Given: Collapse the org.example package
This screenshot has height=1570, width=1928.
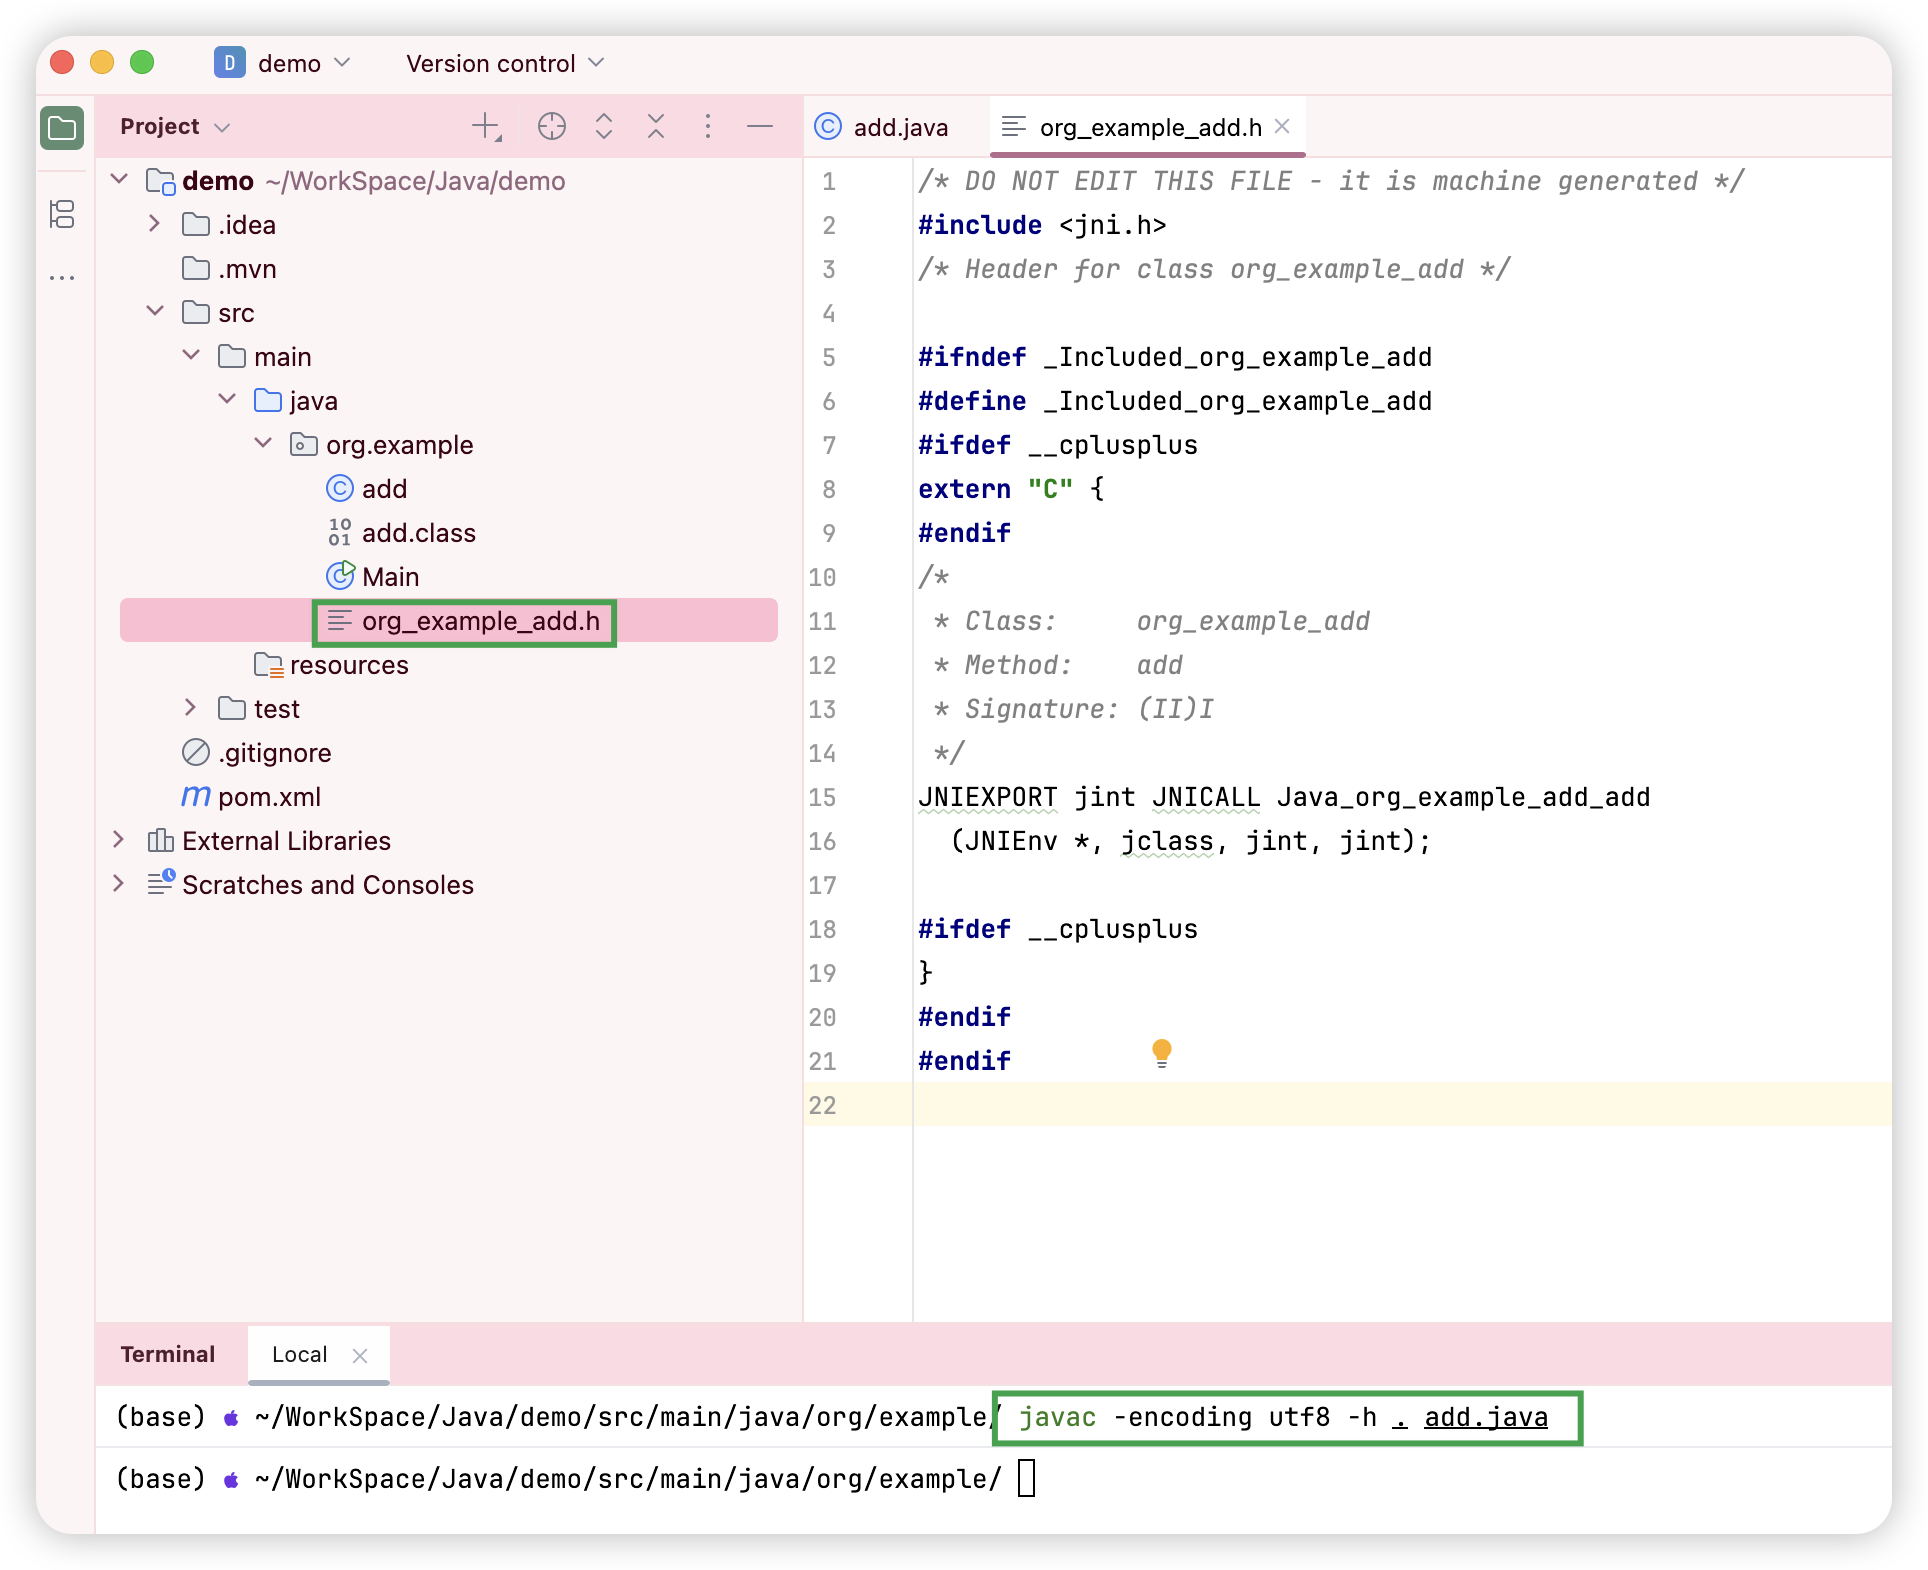Looking at the screenshot, I should click(x=263, y=443).
